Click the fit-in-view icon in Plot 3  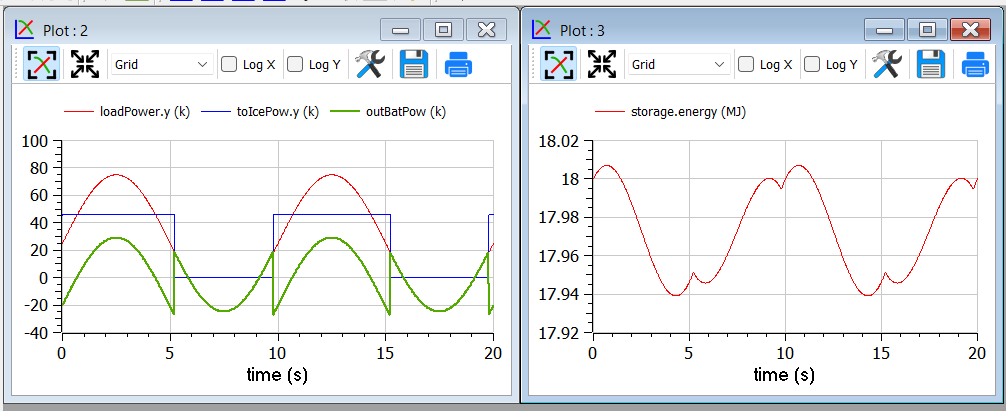(x=602, y=65)
